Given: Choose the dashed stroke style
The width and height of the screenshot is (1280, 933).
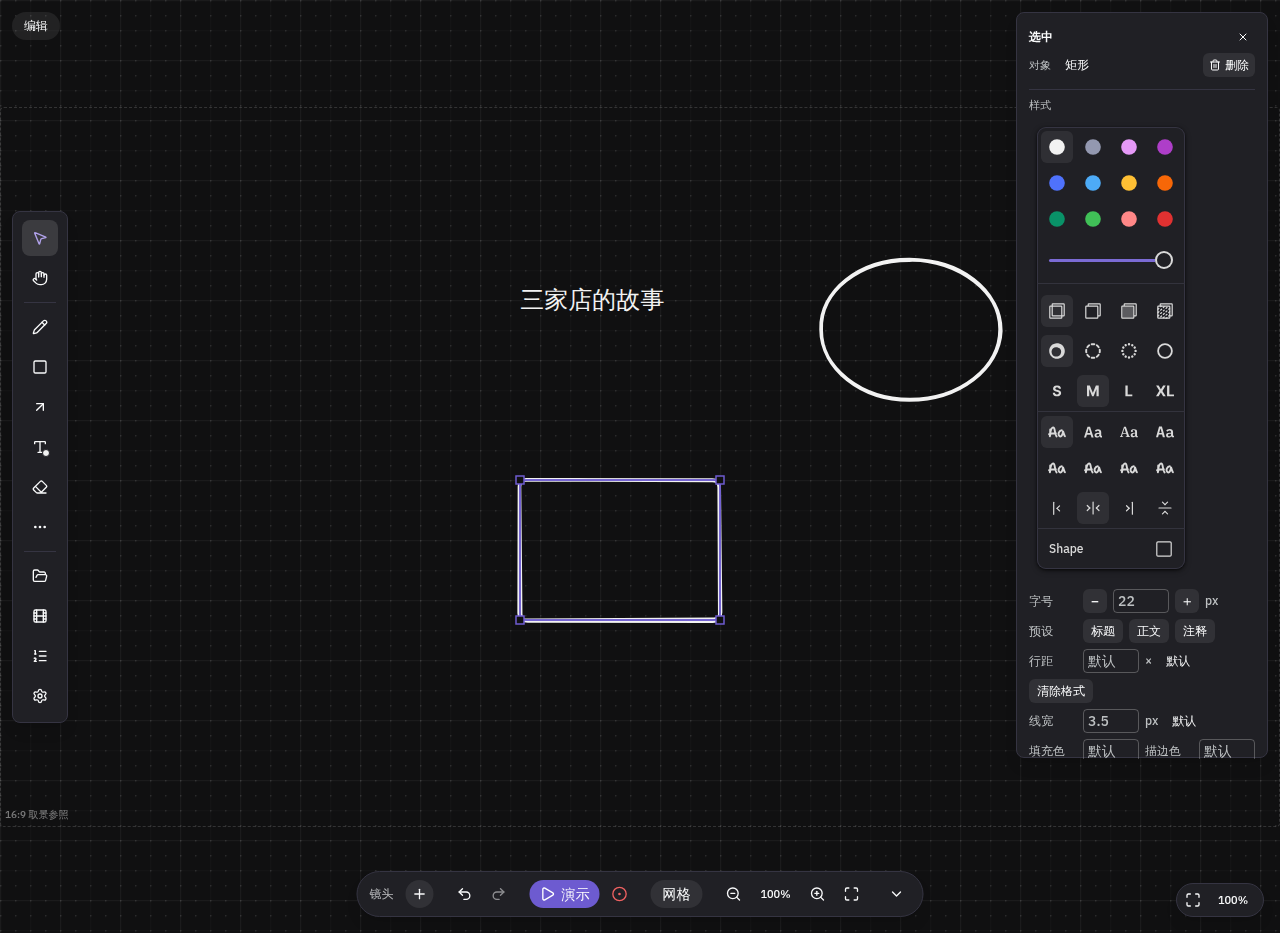Looking at the screenshot, I should pyautogui.click(x=1093, y=351).
